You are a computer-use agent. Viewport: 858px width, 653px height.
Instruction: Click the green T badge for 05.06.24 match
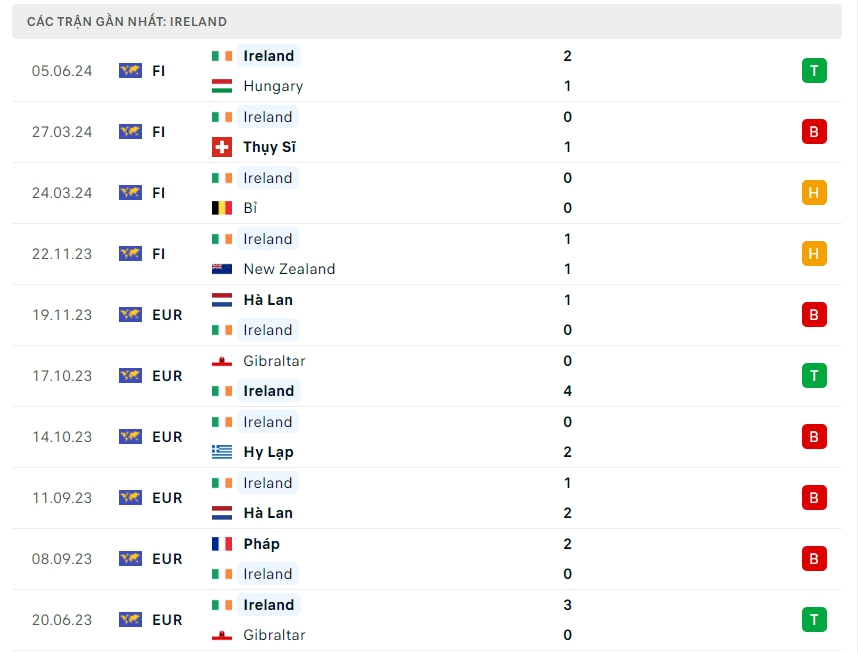click(x=814, y=70)
